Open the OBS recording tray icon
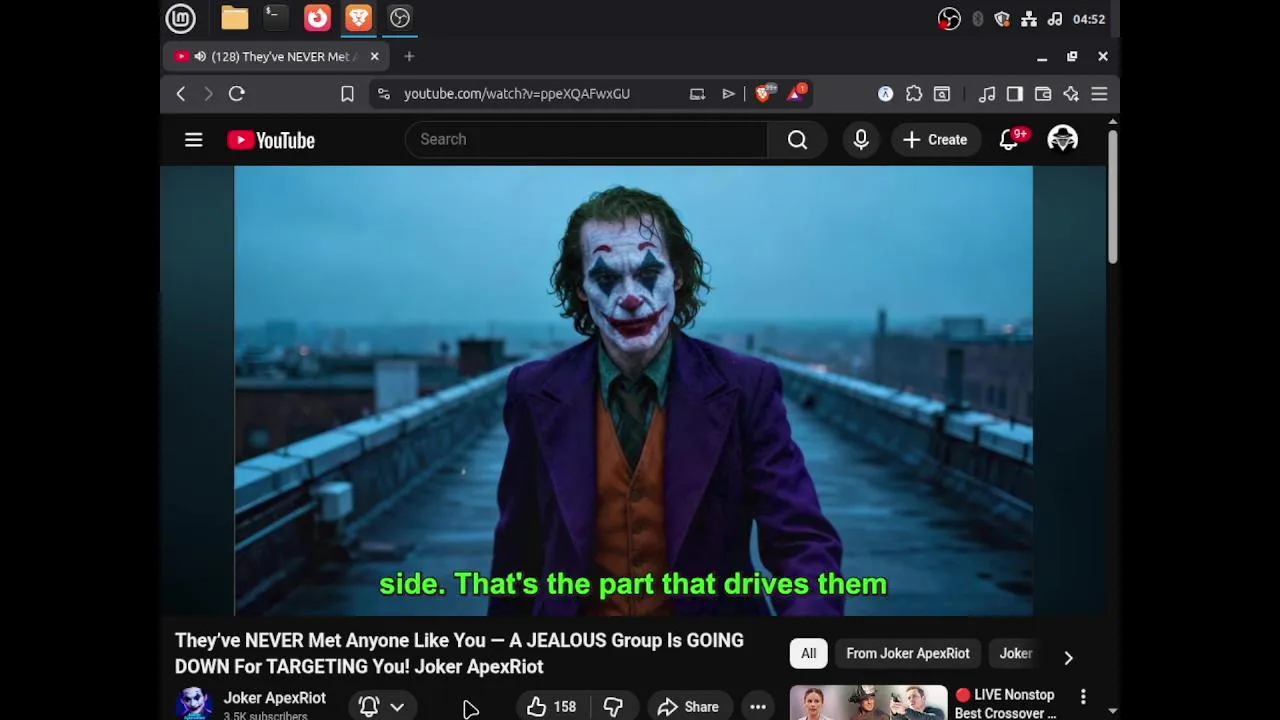The image size is (1280, 720). click(949, 19)
